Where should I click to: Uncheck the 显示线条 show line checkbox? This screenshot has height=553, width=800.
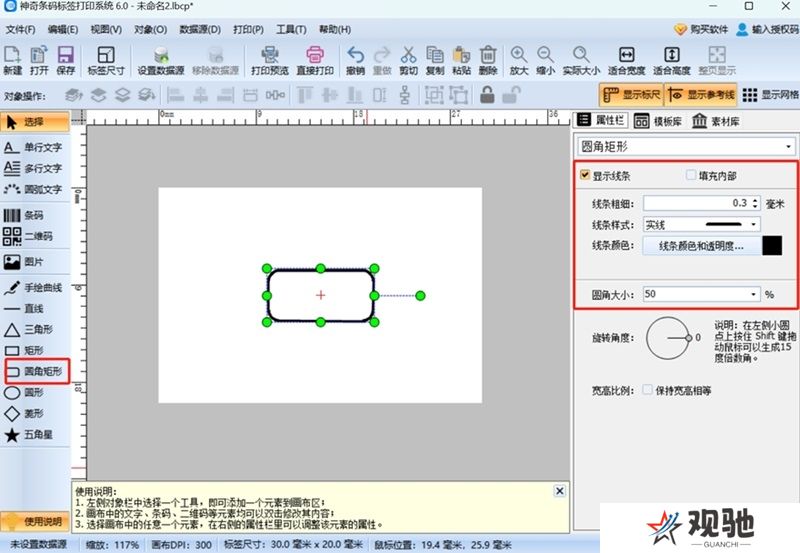click(x=585, y=175)
